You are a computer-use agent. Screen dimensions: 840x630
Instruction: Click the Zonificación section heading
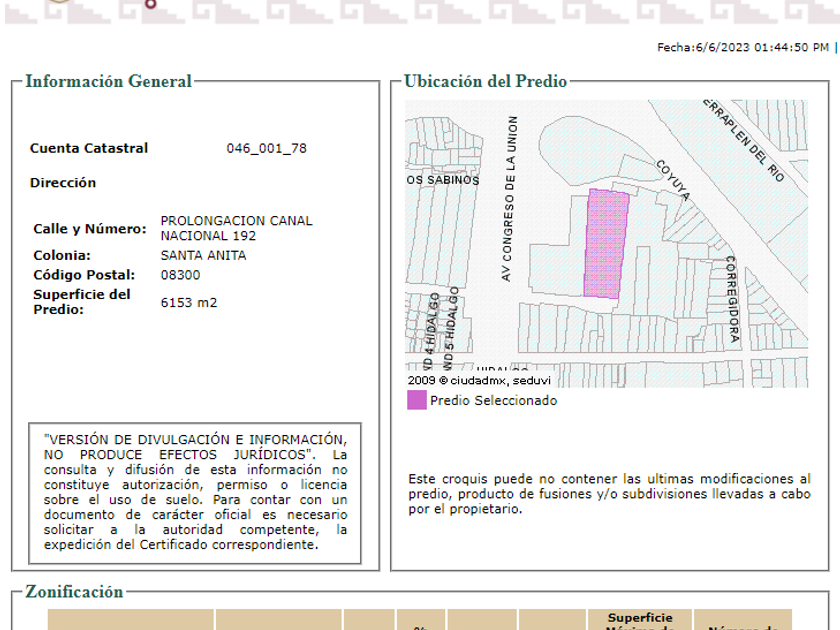[x=74, y=592]
